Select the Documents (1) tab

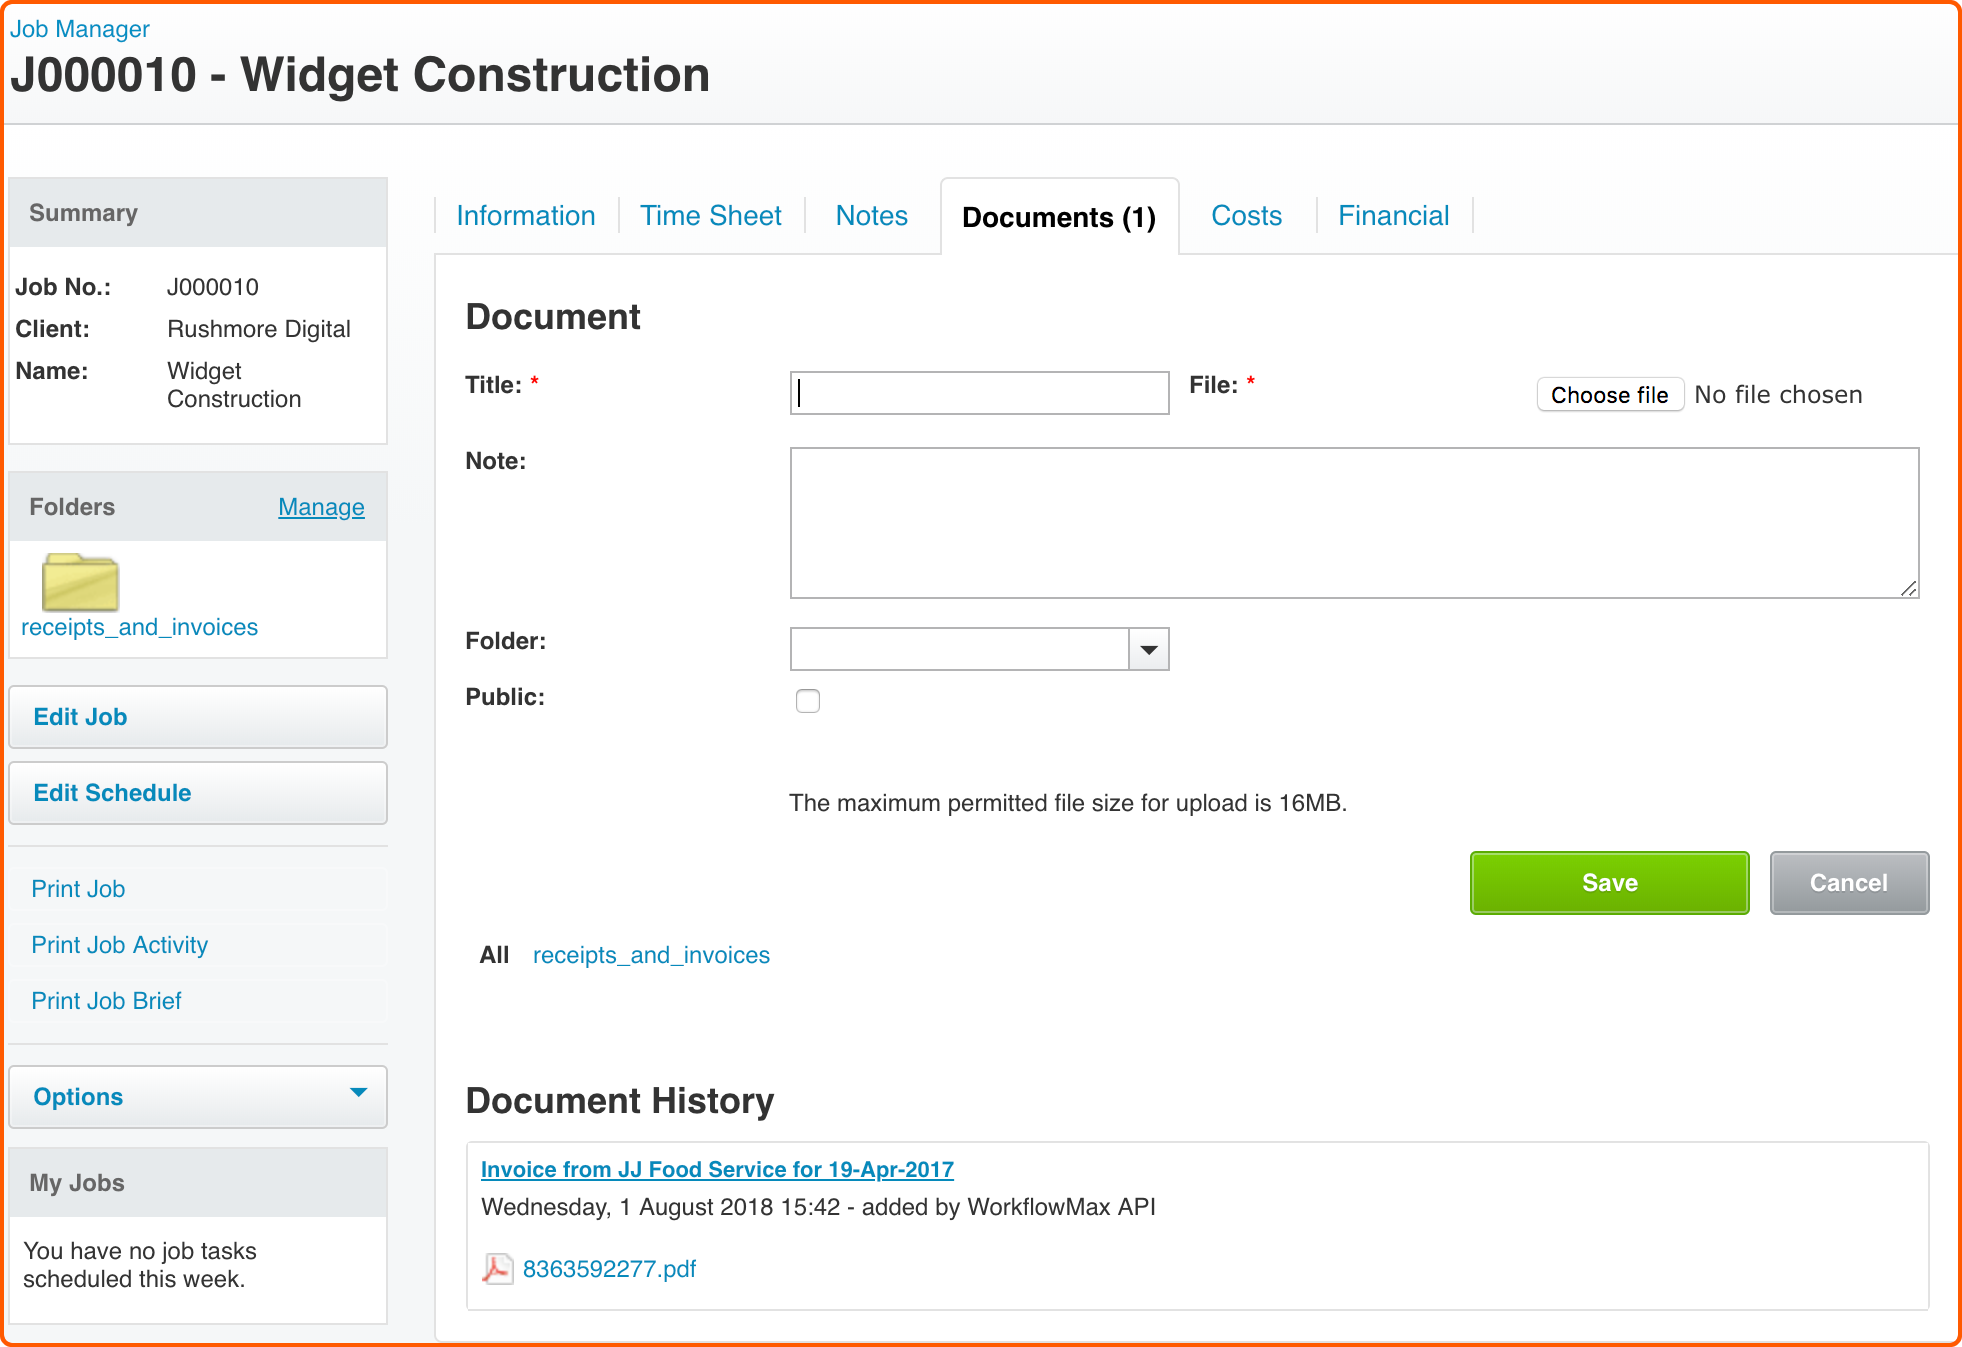pos(1059,217)
